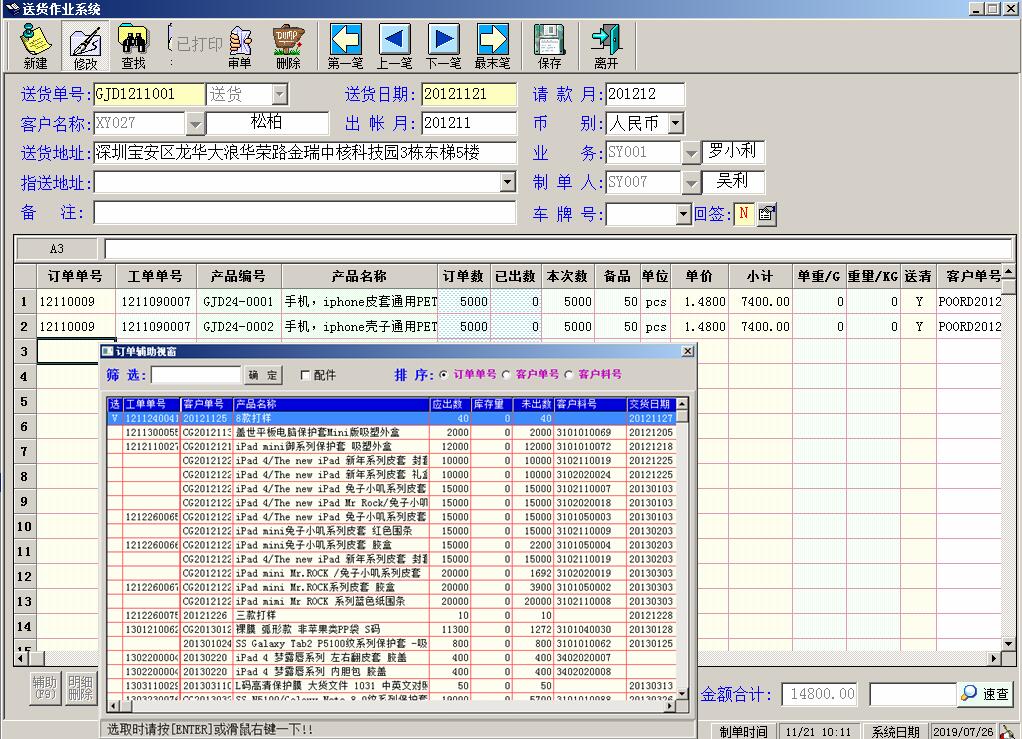Select 订单单号 sort radio button
Viewport: 1022px width, 739px height.
point(444,375)
